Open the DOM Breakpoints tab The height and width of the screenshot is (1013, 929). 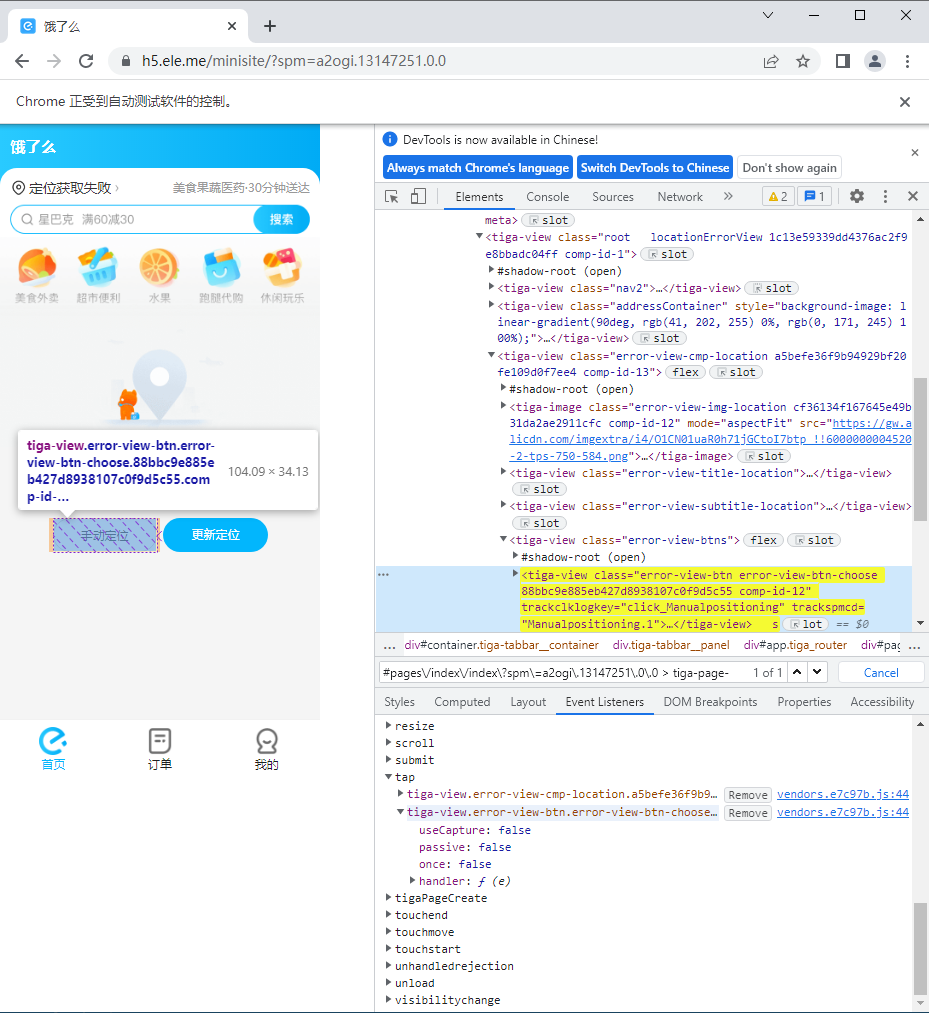(x=710, y=702)
